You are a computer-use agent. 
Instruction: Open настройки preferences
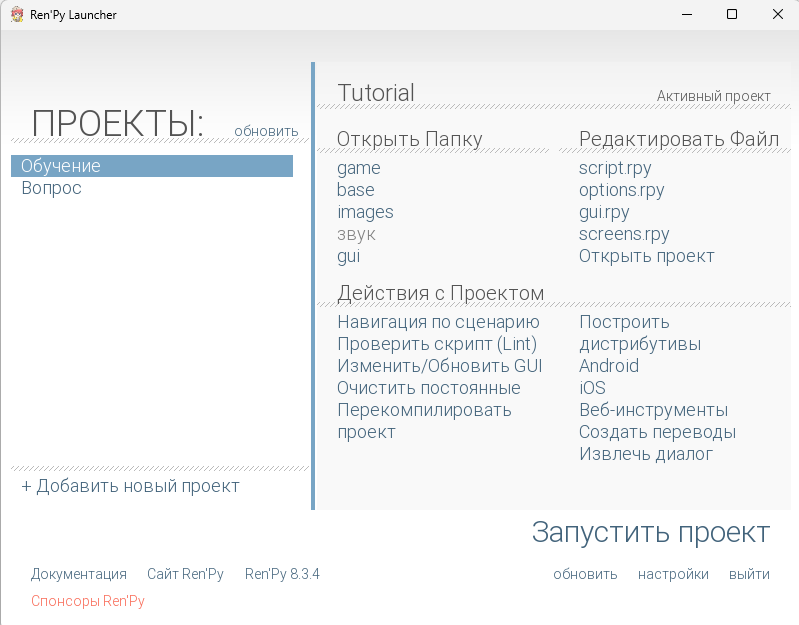(673, 575)
